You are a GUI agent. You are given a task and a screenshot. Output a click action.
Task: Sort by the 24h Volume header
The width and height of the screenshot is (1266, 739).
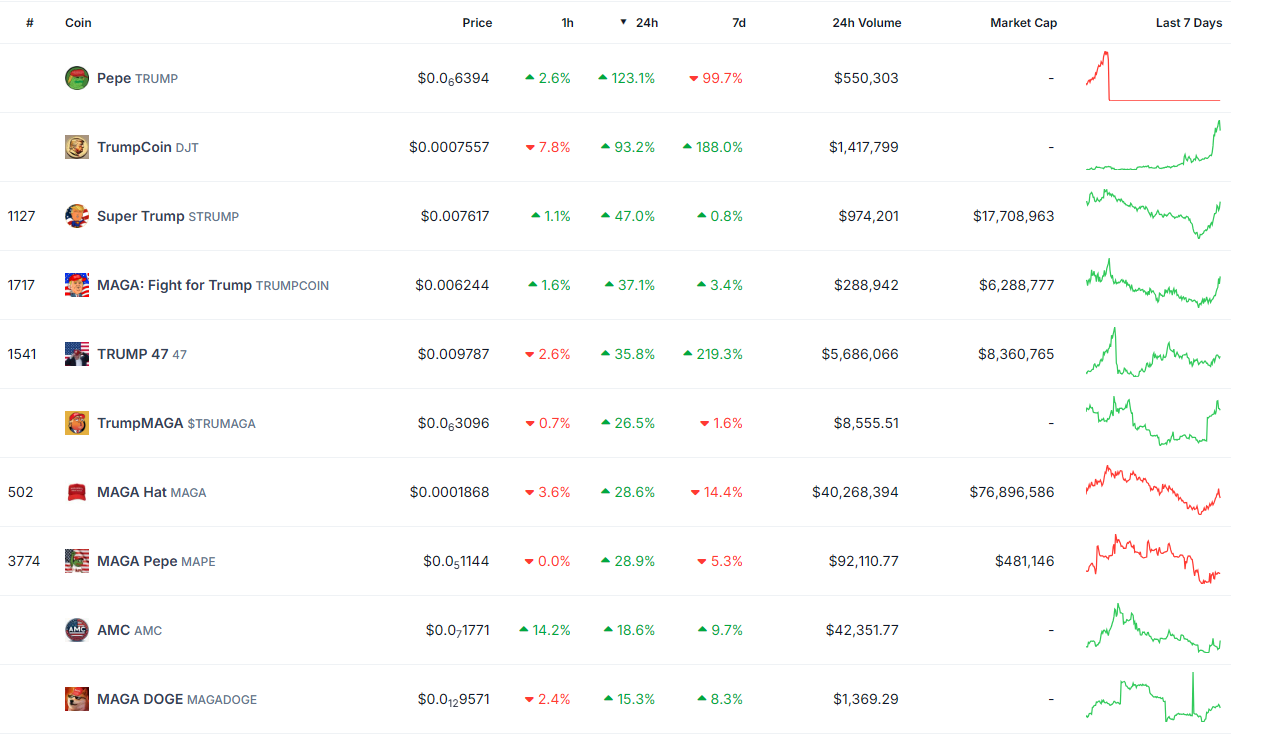click(x=866, y=23)
